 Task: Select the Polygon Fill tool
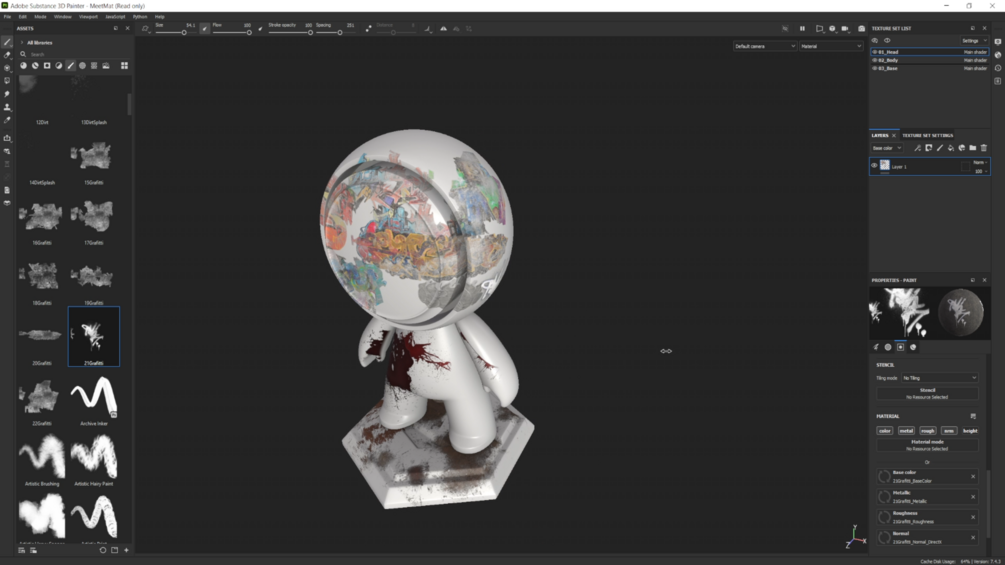coord(7,81)
